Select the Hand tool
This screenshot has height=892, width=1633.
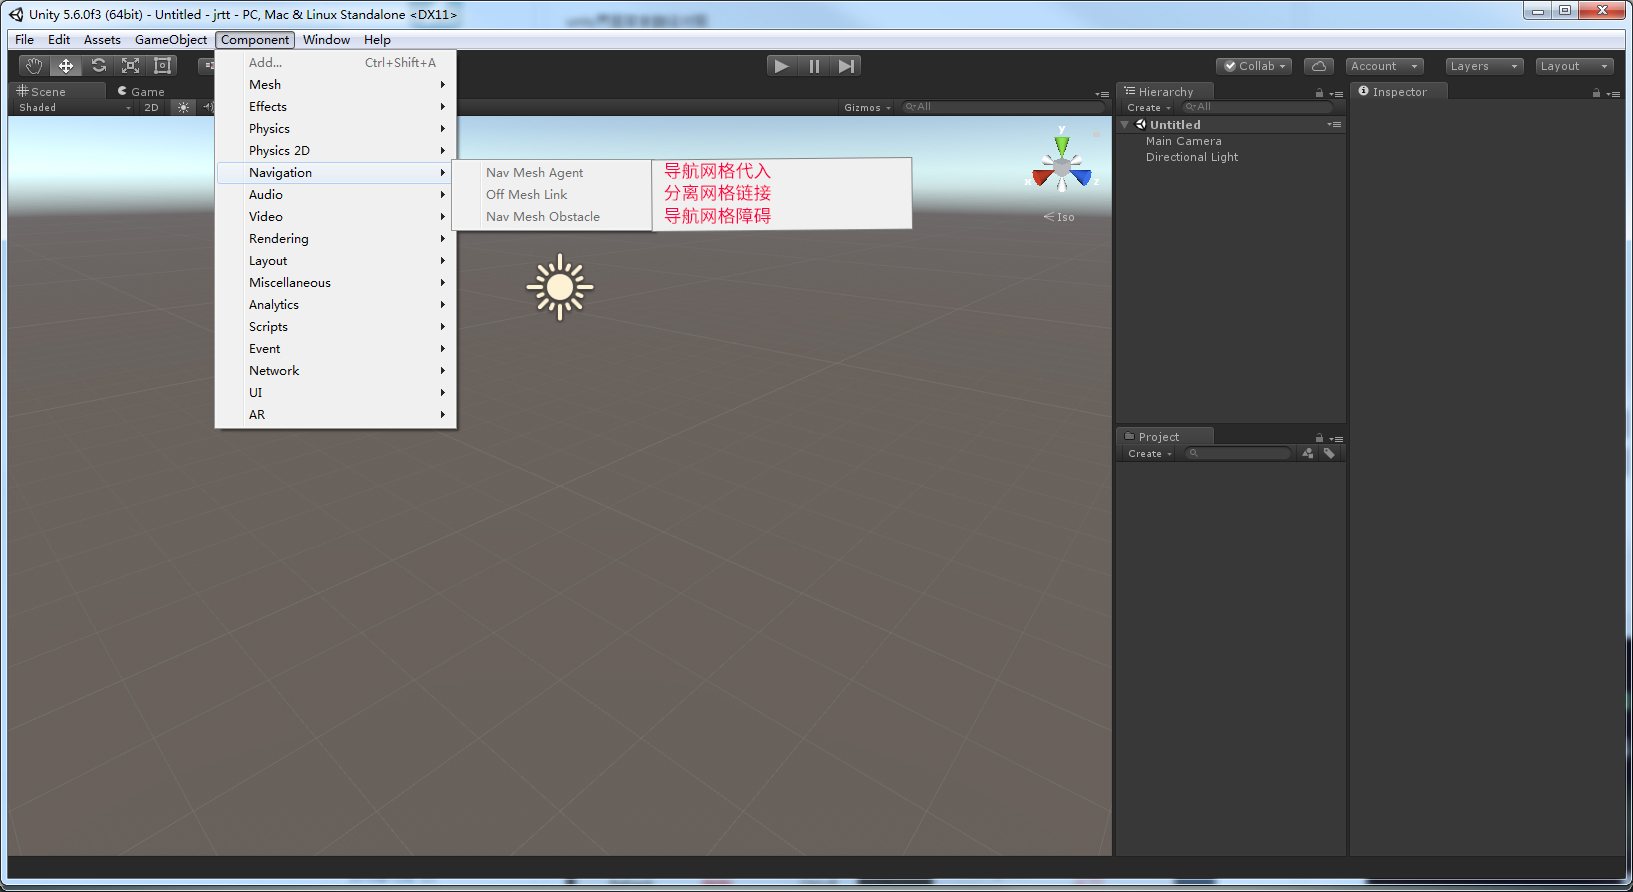pos(34,66)
